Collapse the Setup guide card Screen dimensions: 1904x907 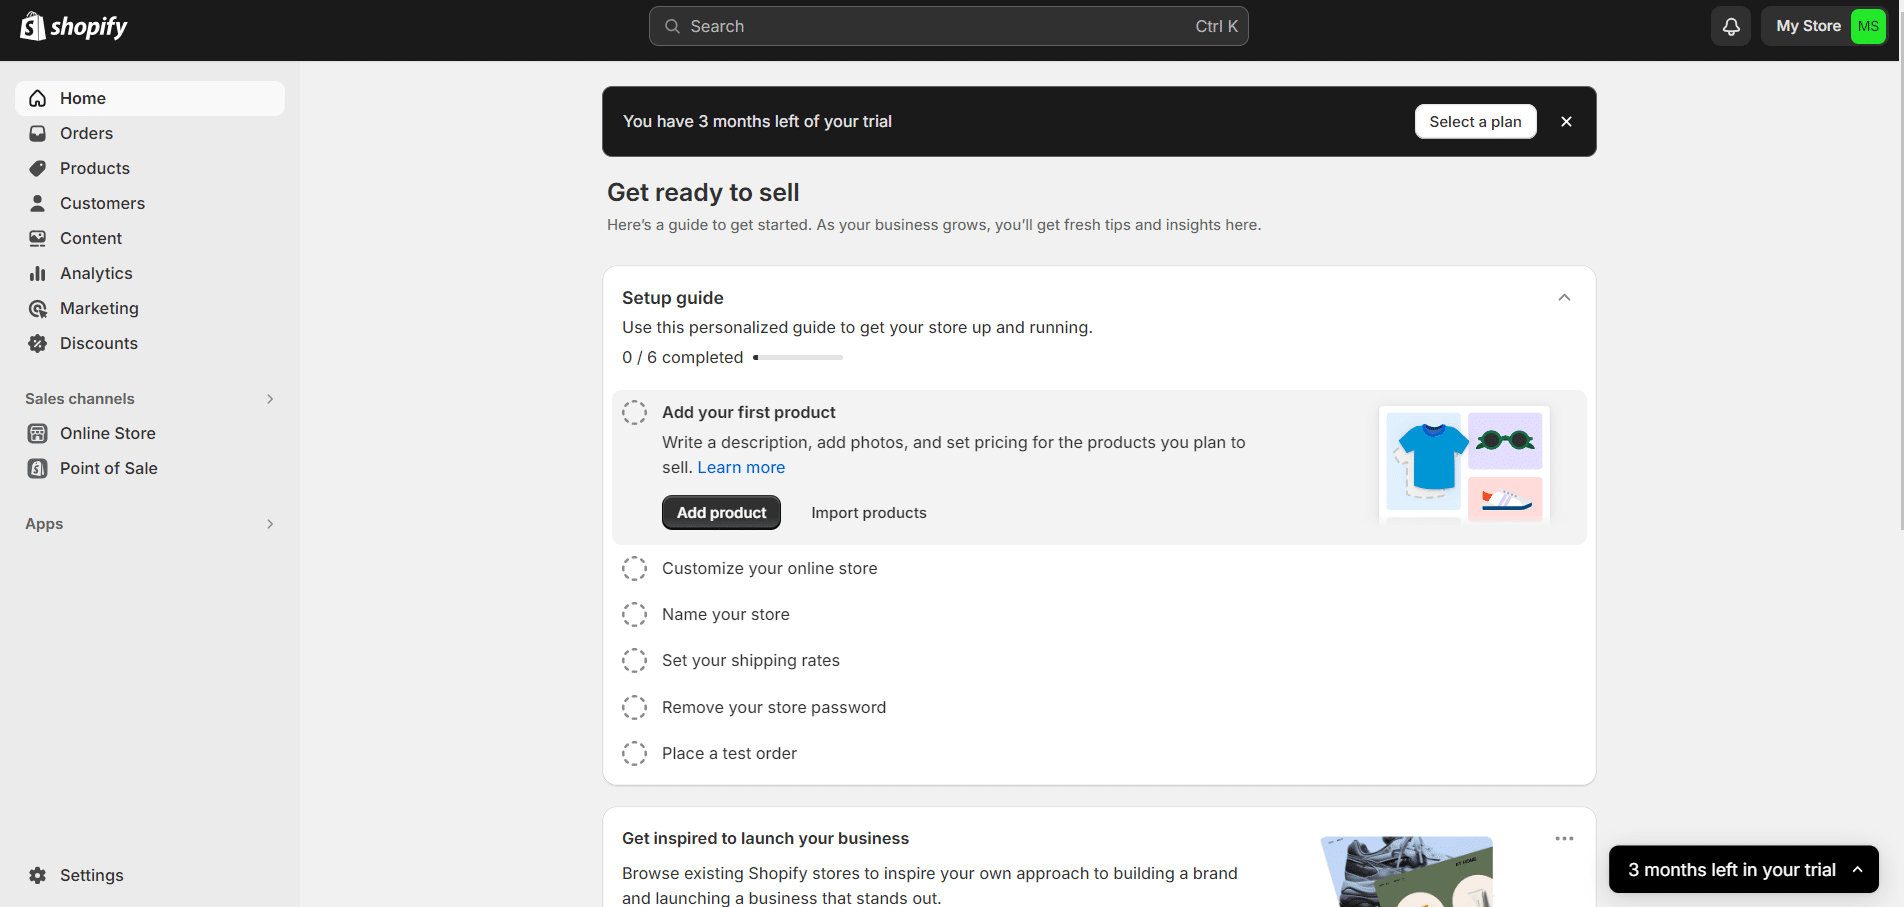1564,298
